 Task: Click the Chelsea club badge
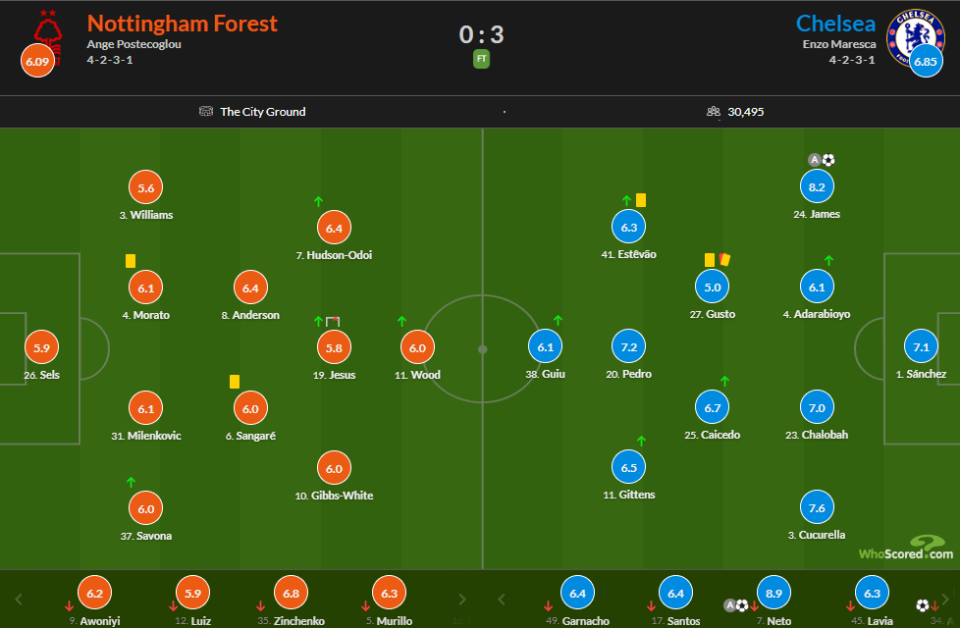[x=914, y=35]
